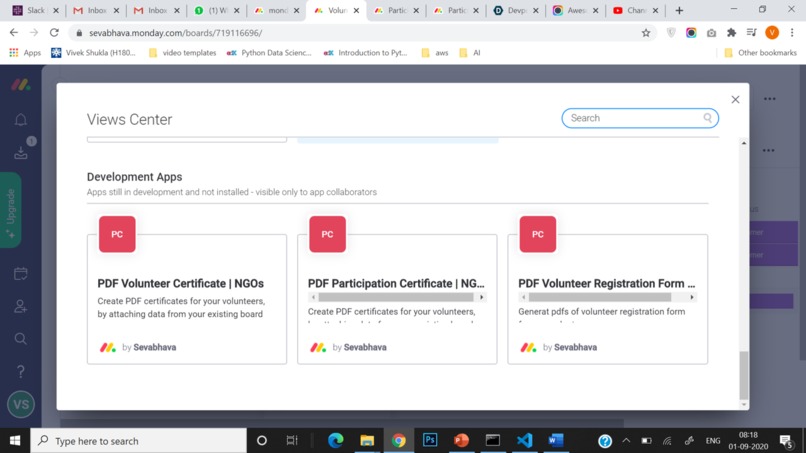Screen dimensions: 806x453
Task: Open Photoshop from the taskbar
Action: pos(430,440)
